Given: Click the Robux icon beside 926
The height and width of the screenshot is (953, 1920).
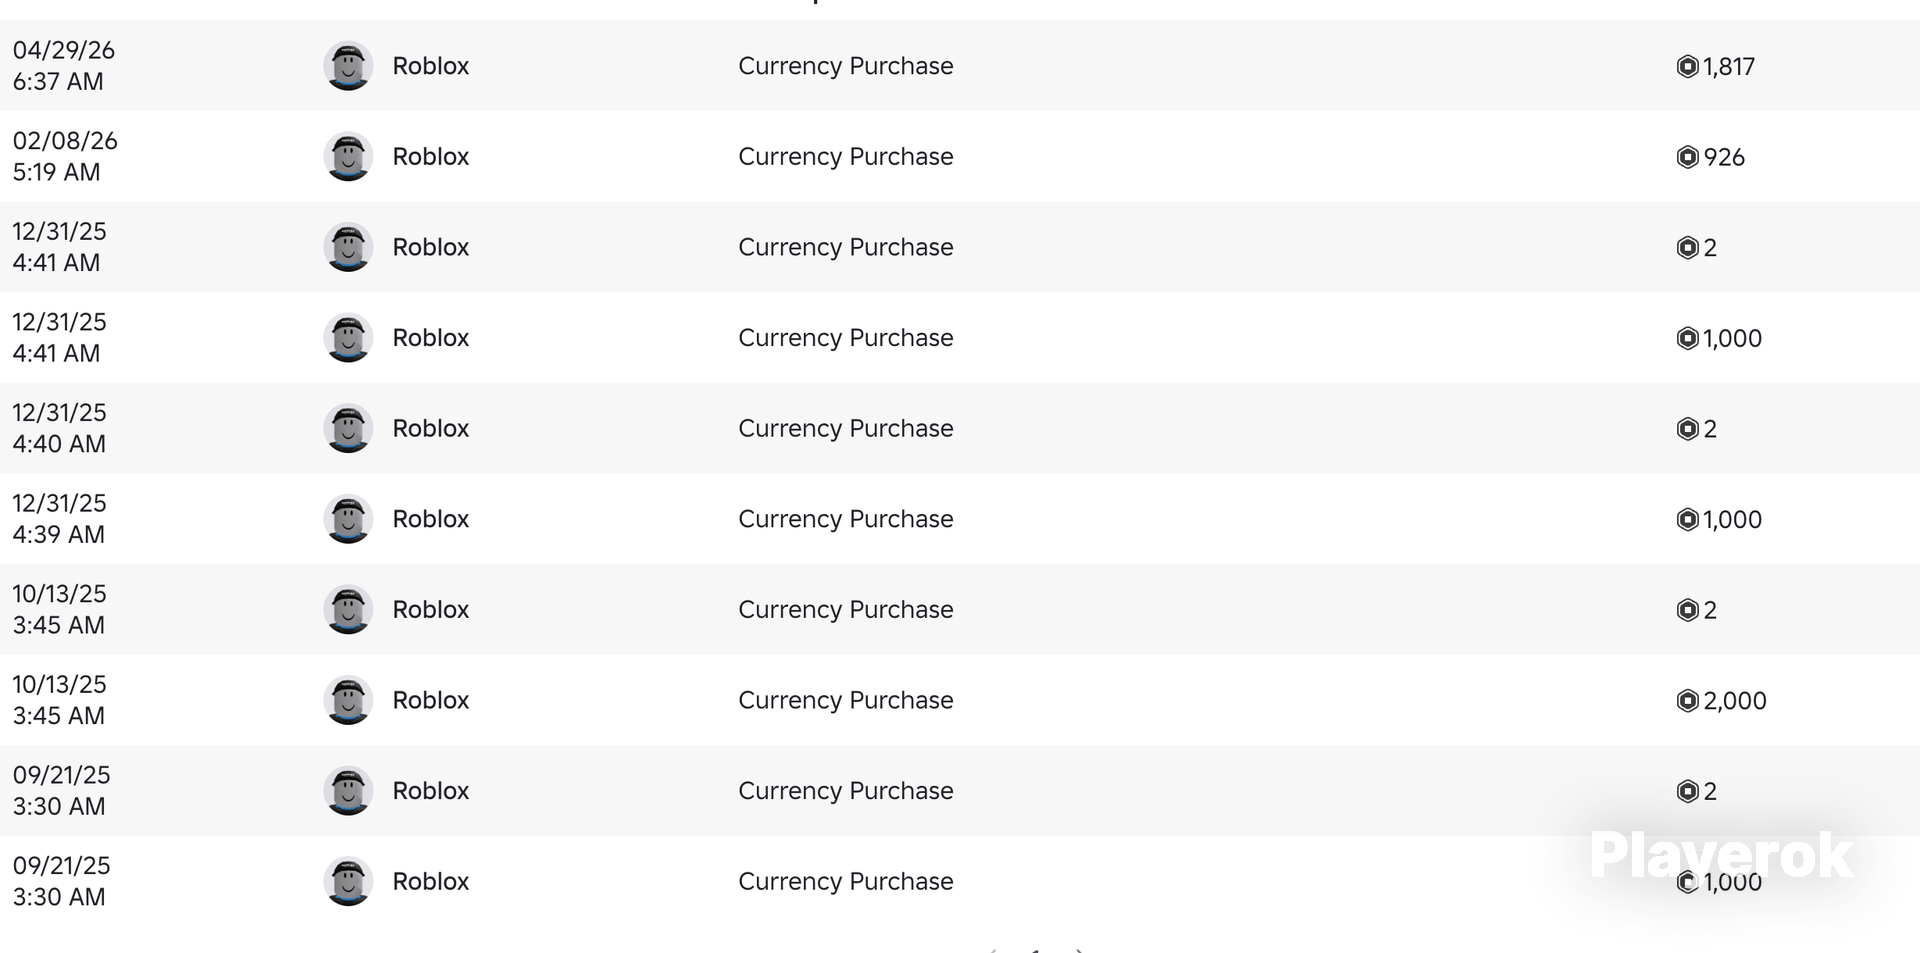Looking at the screenshot, I should click(x=1687, y=157).
